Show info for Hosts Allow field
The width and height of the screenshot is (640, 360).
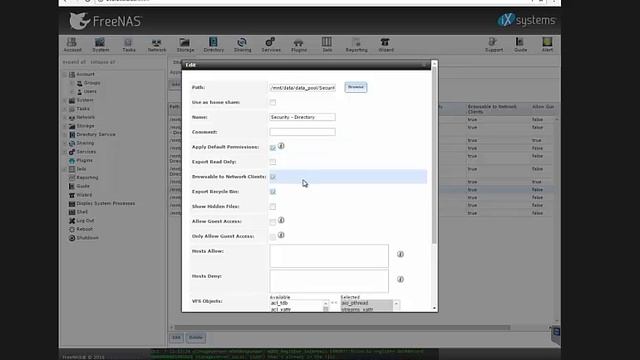400,254
